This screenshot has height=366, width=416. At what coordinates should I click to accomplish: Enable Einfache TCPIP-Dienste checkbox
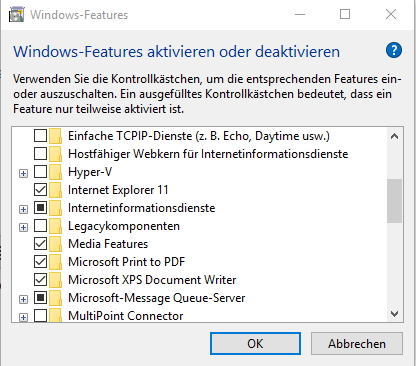pos(40,136)
